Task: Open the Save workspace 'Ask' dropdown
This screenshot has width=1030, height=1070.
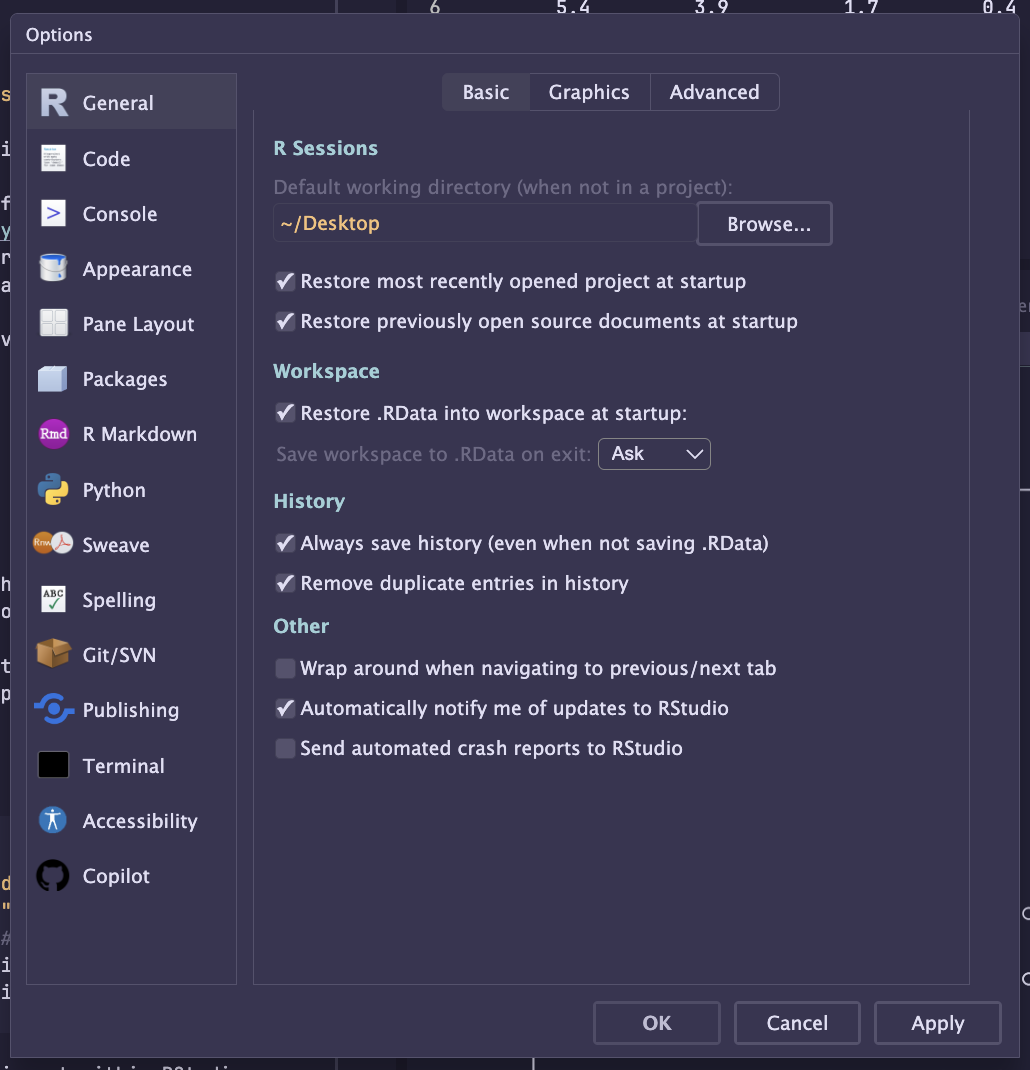Action: pyautogui.click(x=654, y=454)
